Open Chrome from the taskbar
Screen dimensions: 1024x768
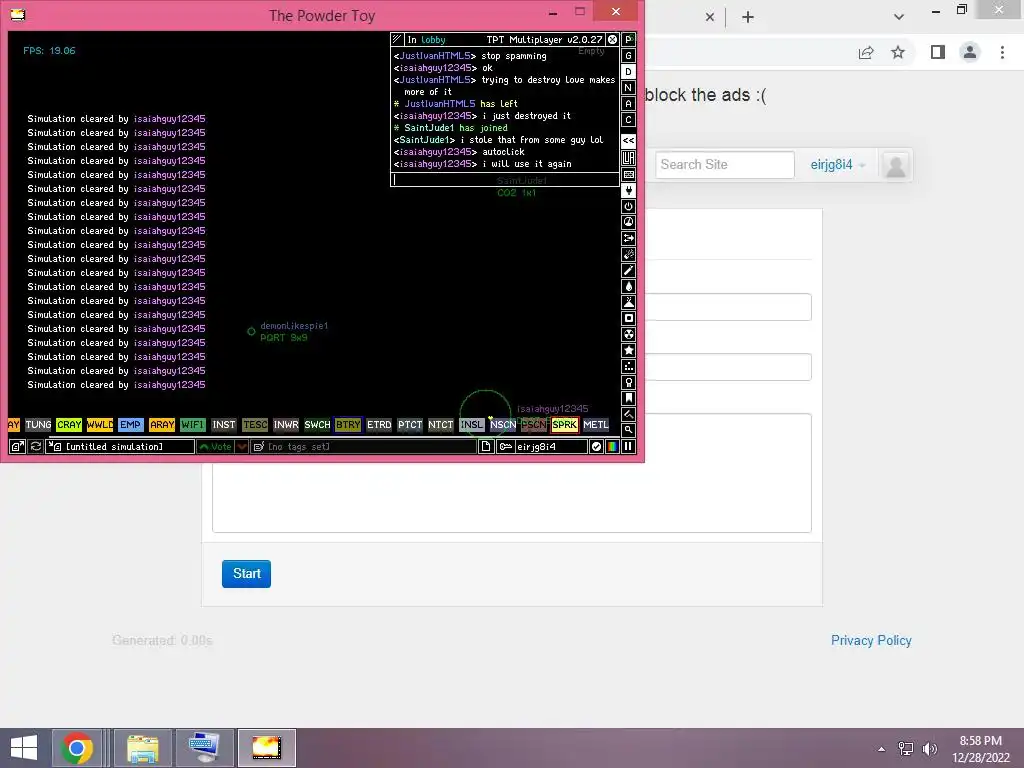[x=76, y=748]
